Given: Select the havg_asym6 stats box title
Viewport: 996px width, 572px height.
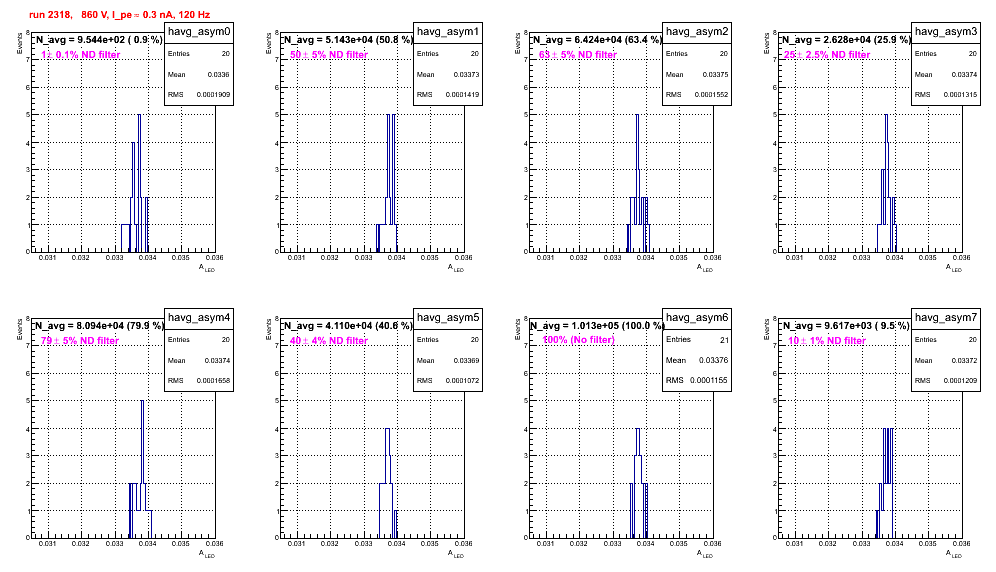Looking at the screenshot, I should click(x=697, y=318).
